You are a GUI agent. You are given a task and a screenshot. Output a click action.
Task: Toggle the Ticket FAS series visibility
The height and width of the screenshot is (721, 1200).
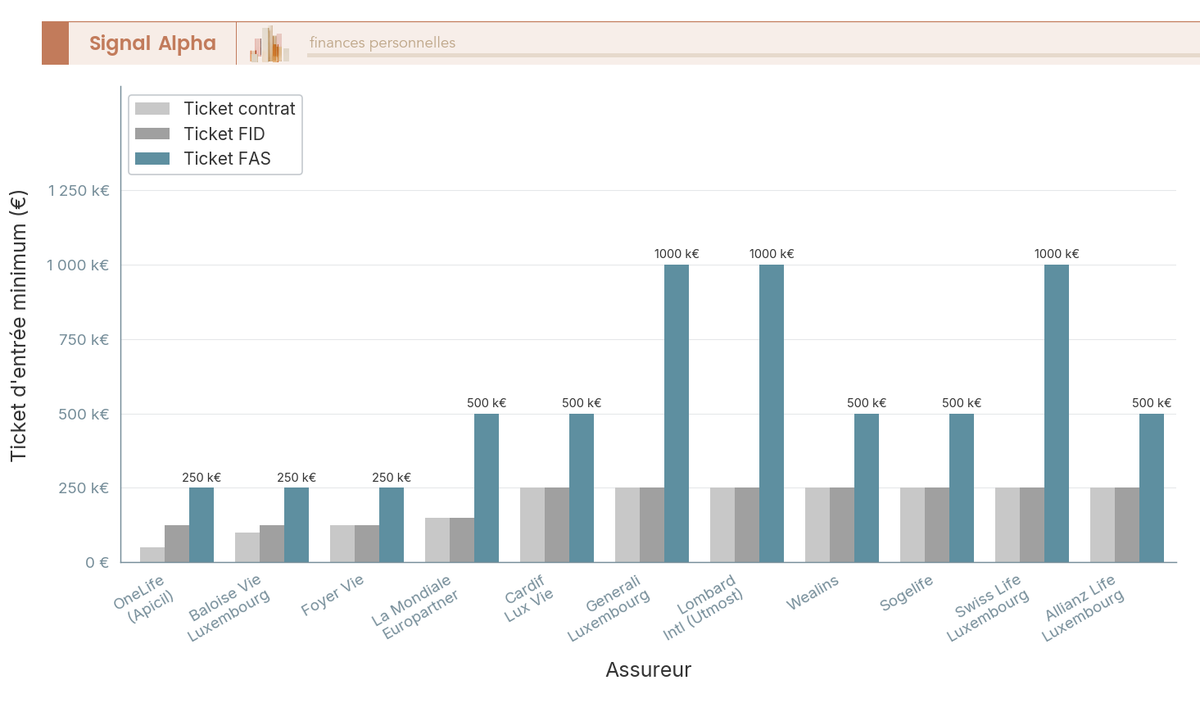tap(226, 158)
